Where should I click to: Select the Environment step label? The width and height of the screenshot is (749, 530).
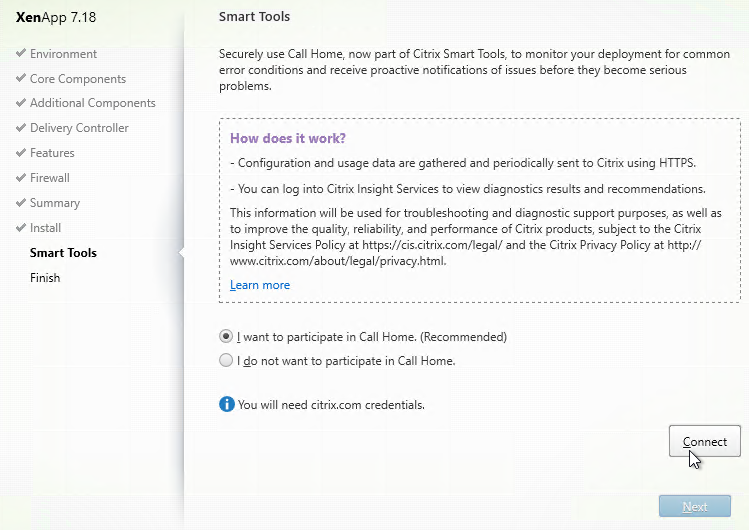coord(63,53)
